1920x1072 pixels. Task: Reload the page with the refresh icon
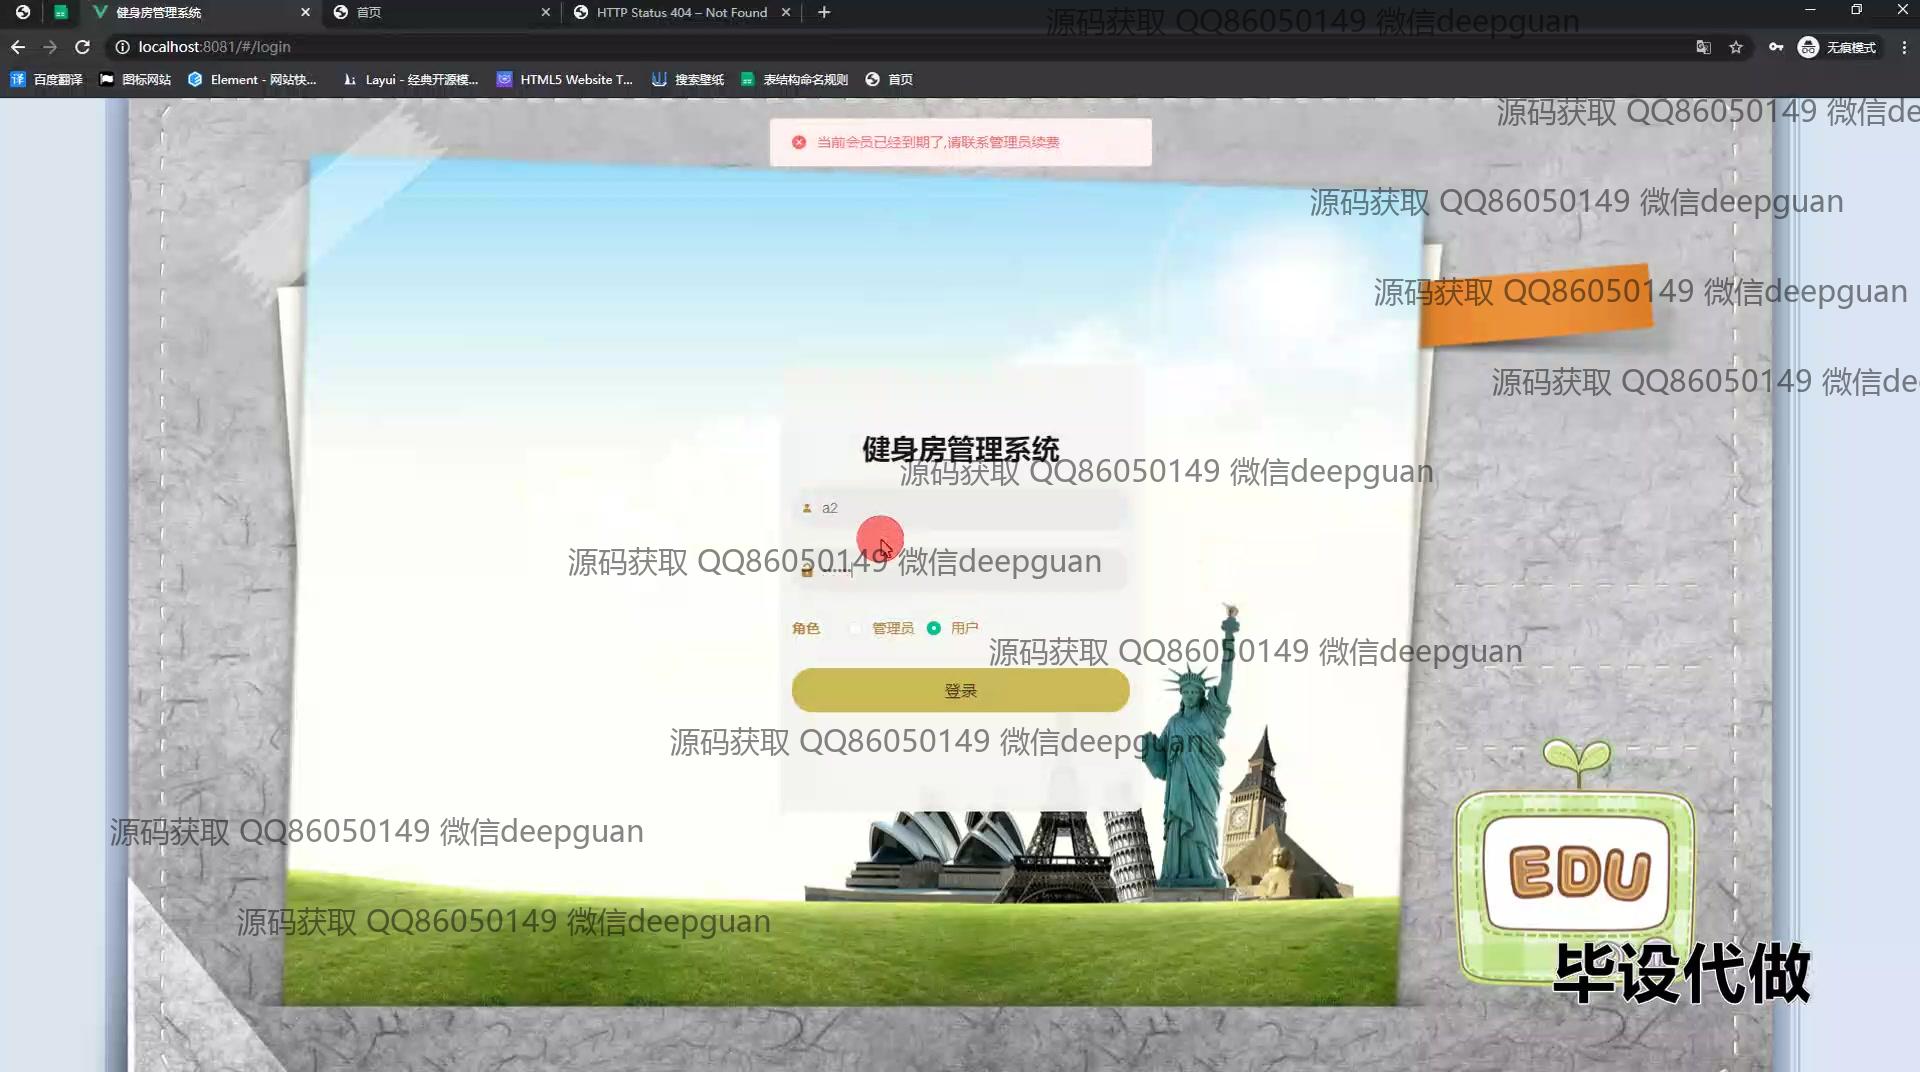click(x=83, y=47)
